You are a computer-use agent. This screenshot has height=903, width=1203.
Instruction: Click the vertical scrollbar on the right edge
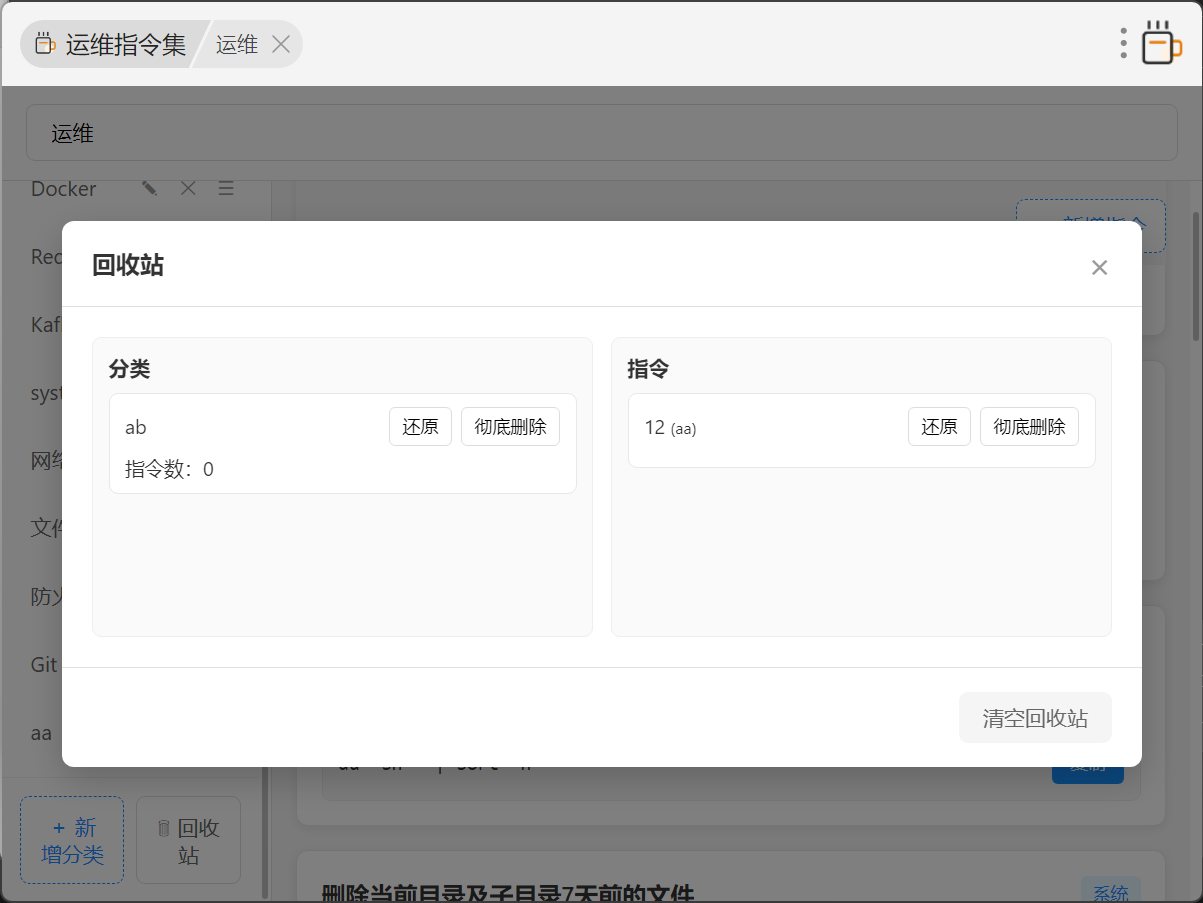click(x=1196, y=276)
